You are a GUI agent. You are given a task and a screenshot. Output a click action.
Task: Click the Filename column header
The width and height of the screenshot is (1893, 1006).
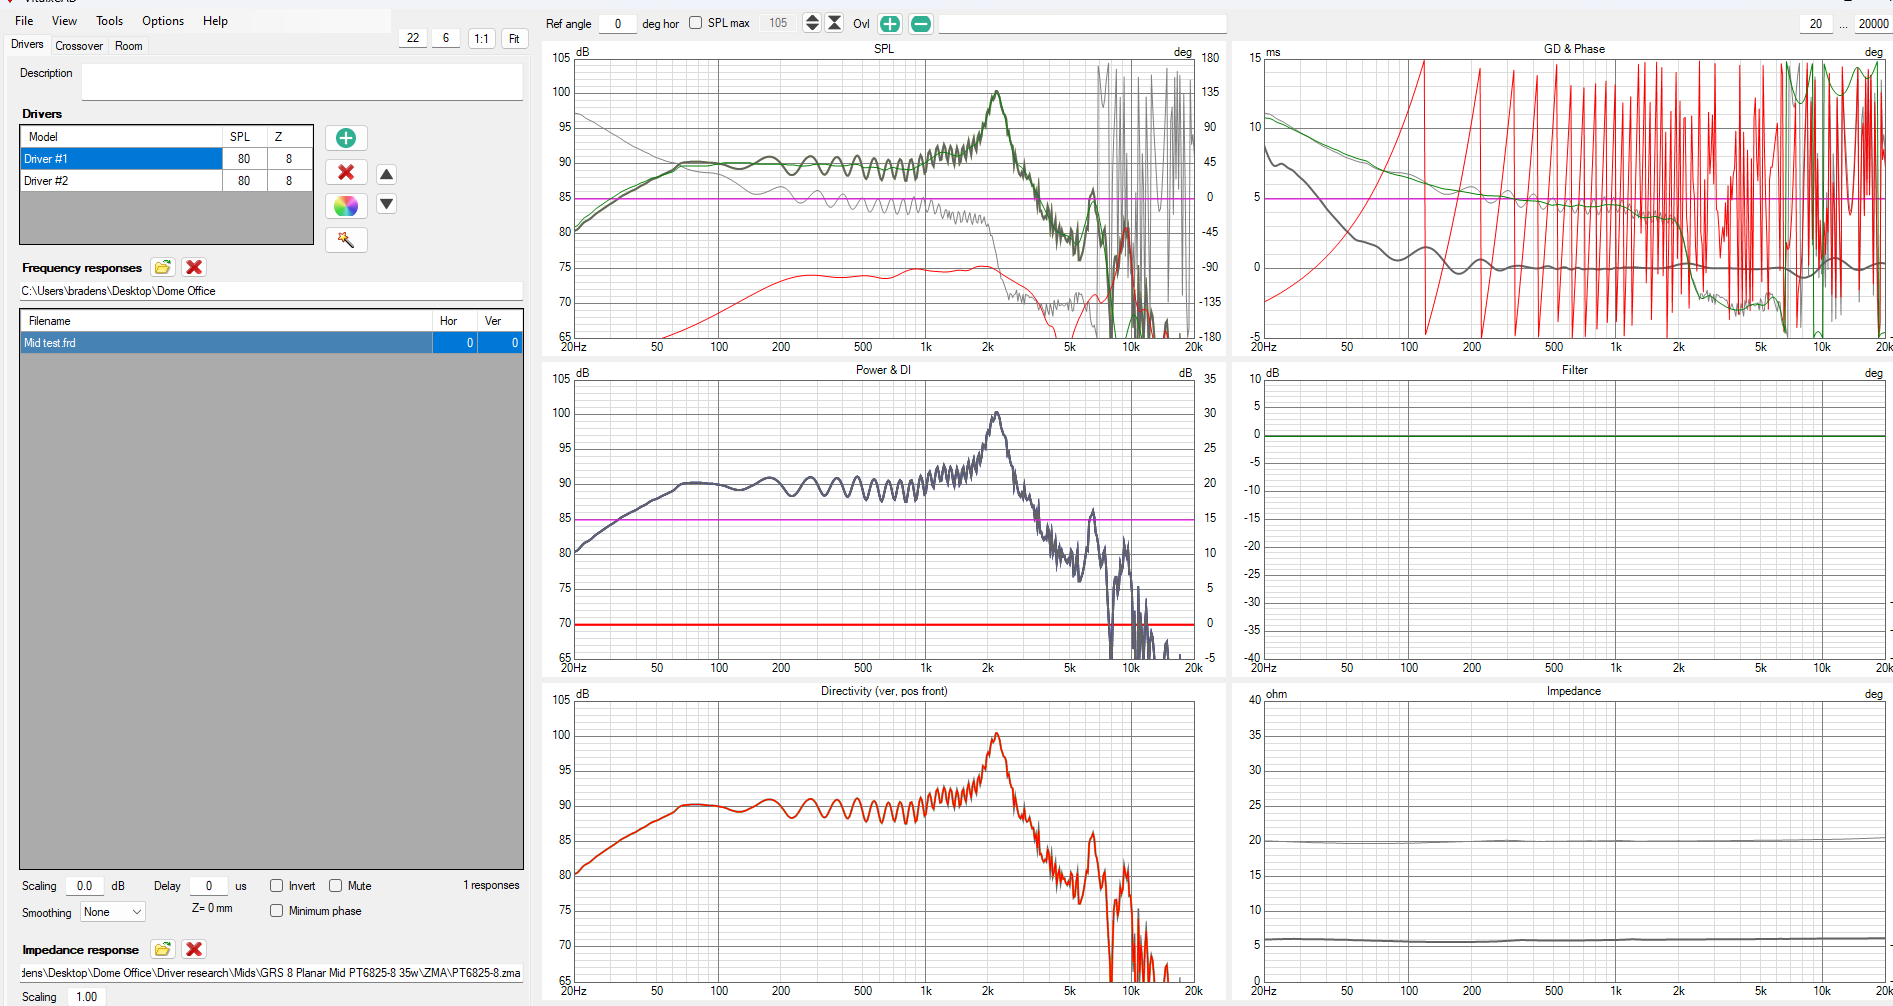[x=227, y=321]
